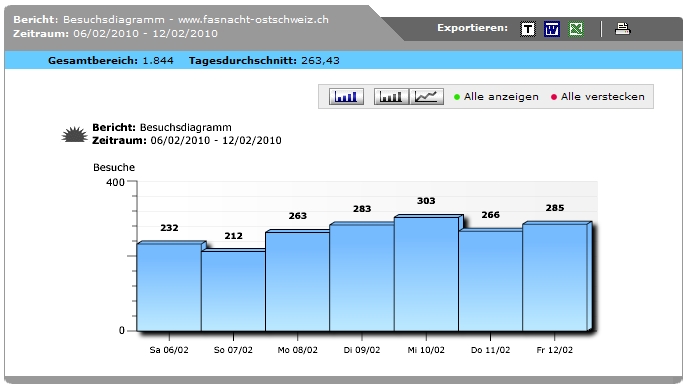This screenshot has width=687, height=387.
Task: Export report to Word document
Action: click(x=552, y=29)
